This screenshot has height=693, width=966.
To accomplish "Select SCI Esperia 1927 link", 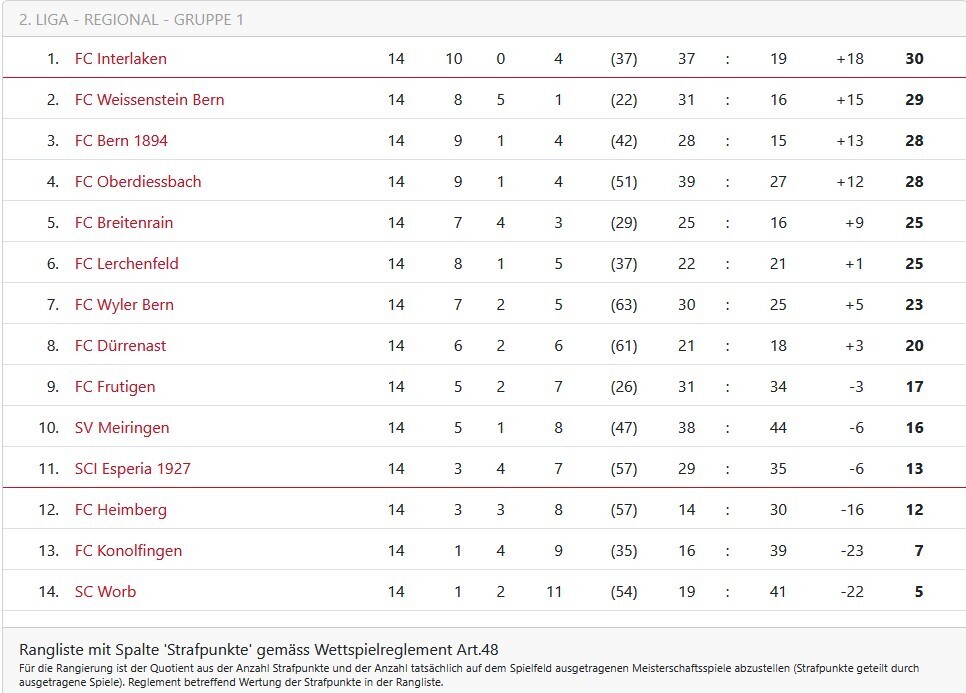I will pyautogui.click(x=132, y=469).
